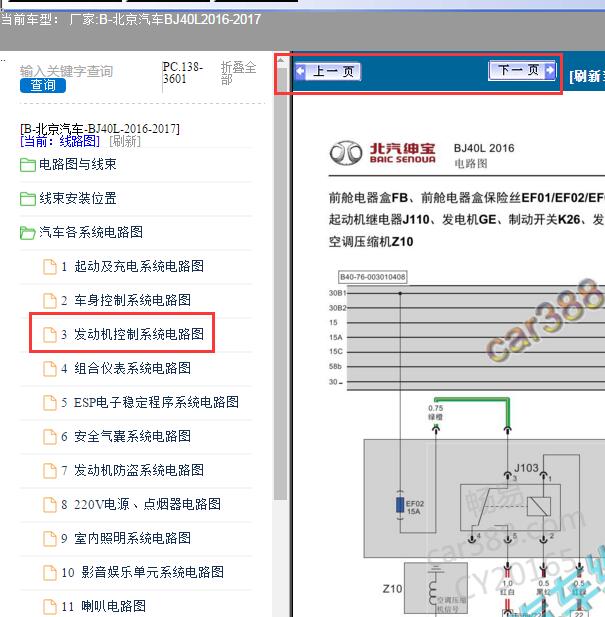Open 1 起动及充电系统电路图
This screenshot has height=617, width=605.
tap(133, 266)
